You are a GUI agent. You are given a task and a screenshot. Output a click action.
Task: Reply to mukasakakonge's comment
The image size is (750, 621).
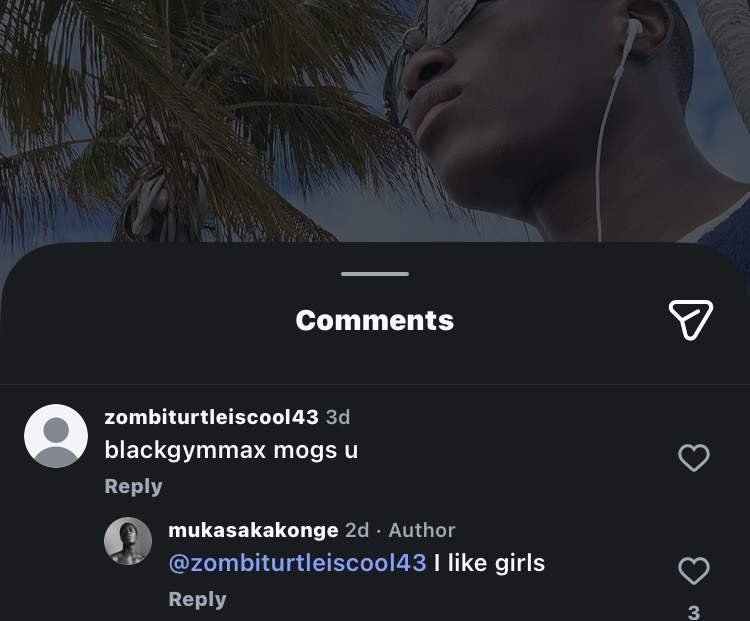[x=198, y=599]
